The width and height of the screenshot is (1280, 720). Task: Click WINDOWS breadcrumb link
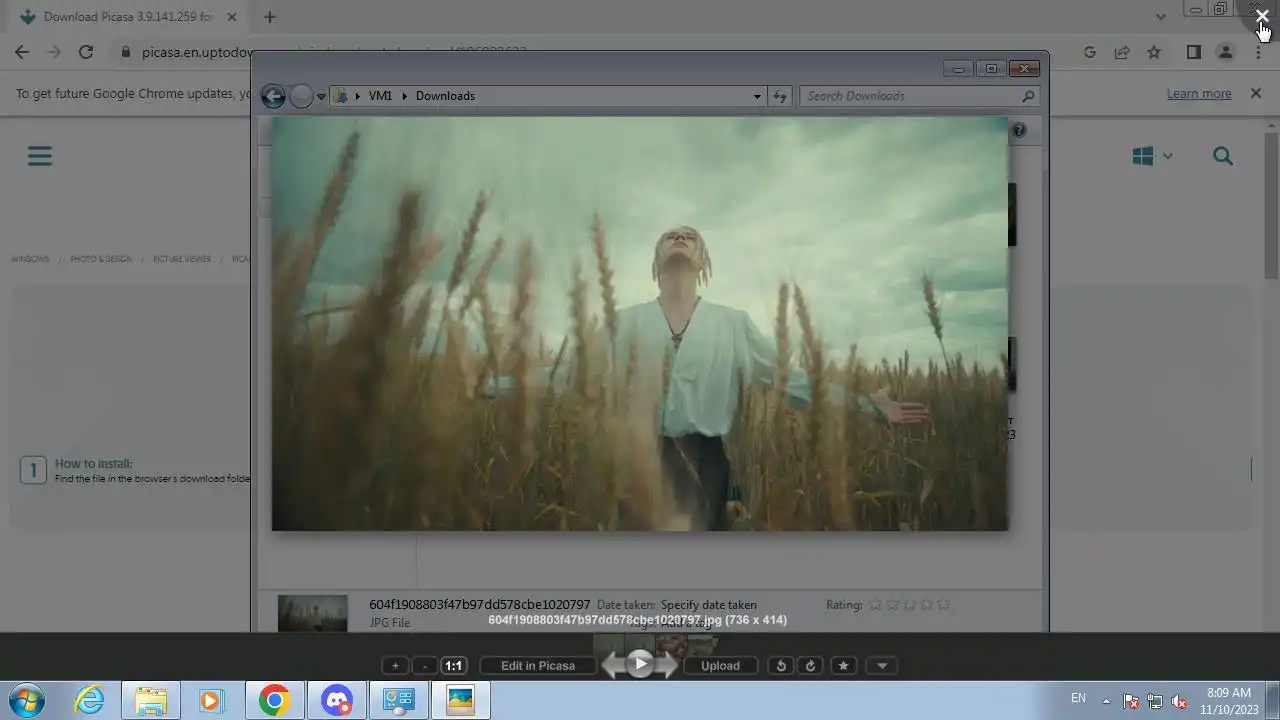[x=30, y=259]
